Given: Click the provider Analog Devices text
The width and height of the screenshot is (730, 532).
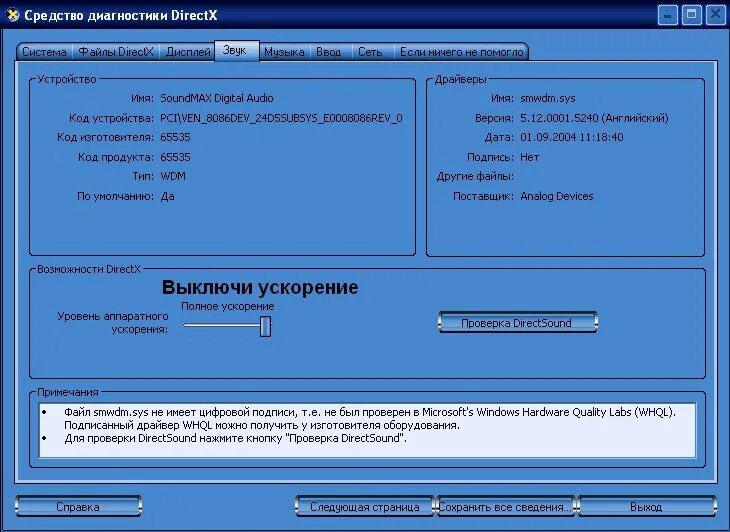Looking at the screenshot, I should coord(557,196).
